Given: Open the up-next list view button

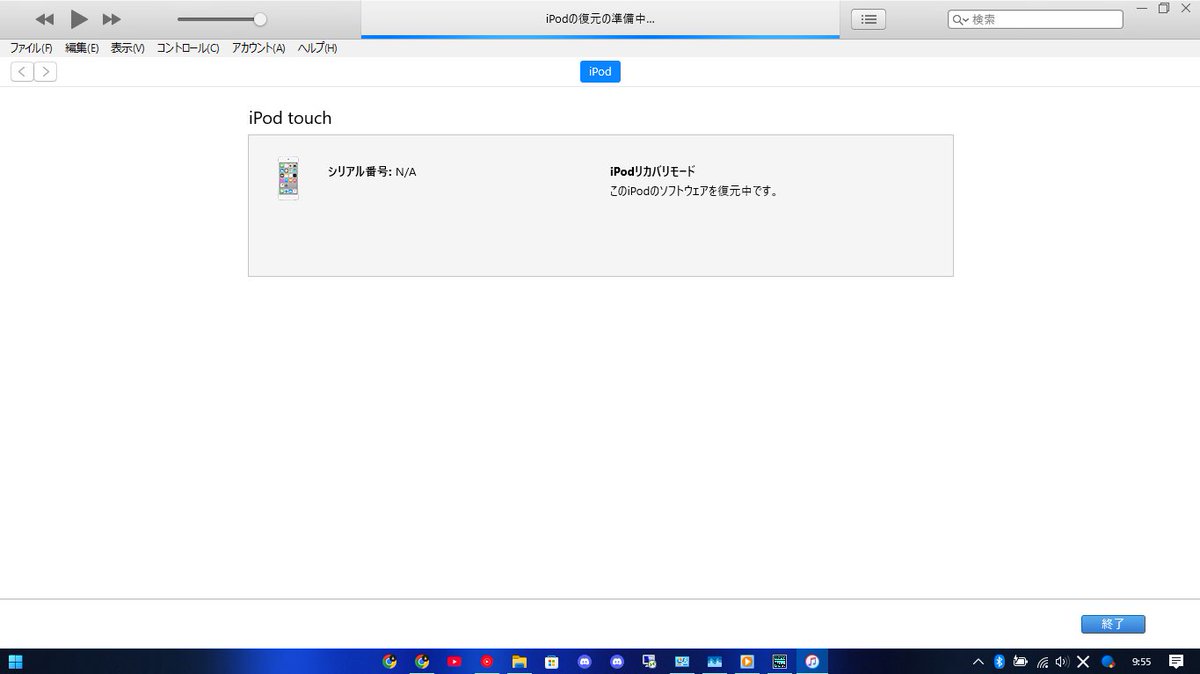Looking at the screenshot, I should tap(868, 19).
